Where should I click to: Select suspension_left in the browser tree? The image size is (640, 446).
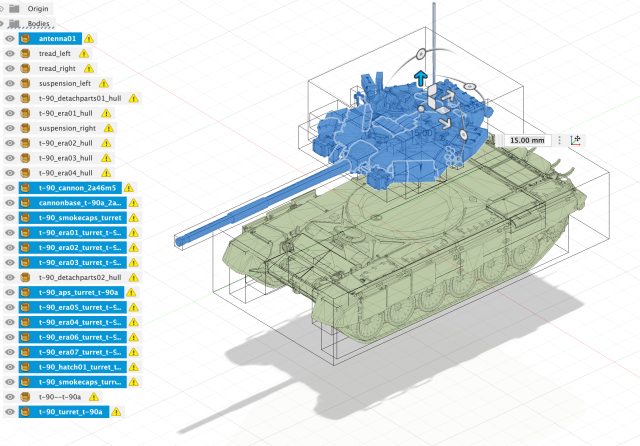(x=66, y=84)
